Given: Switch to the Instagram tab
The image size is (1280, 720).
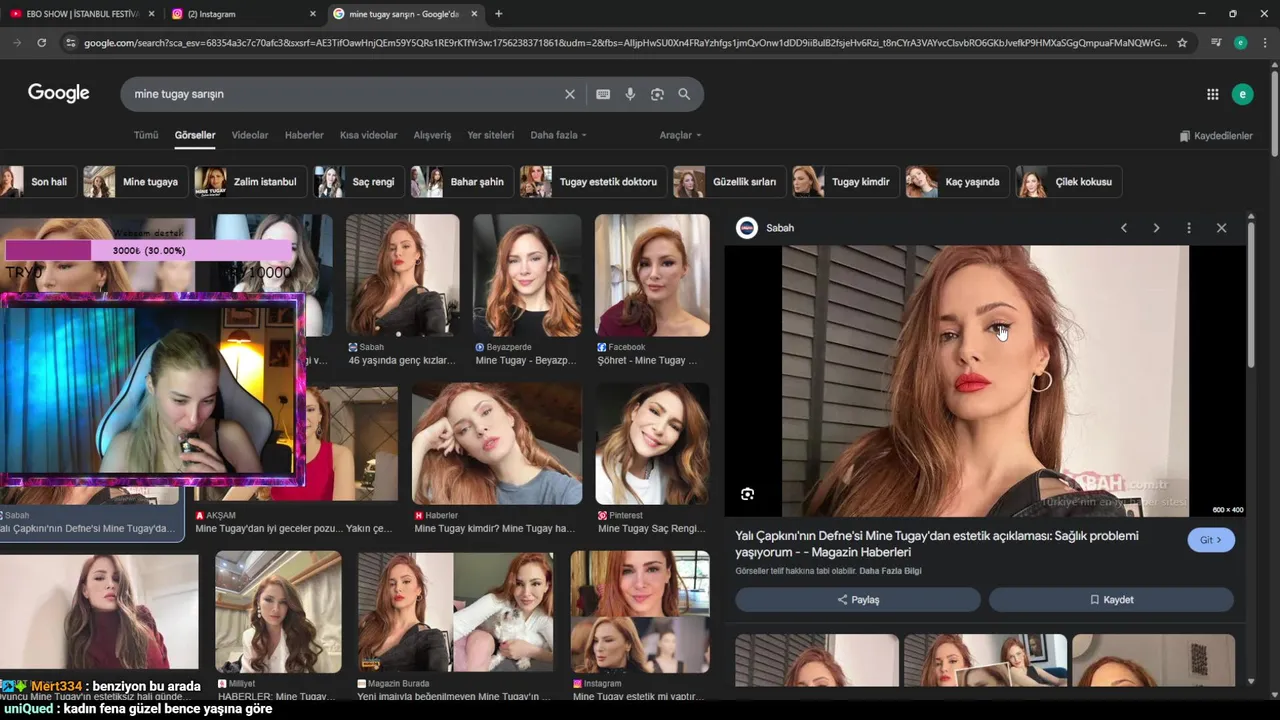Looking at the screenshot, I should coord(244,14).
